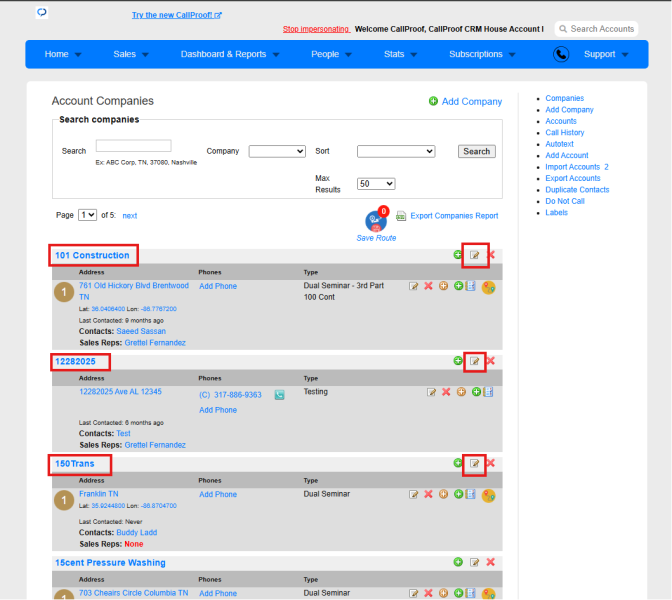Open the Sales menu
Viewport: 672px width, 600px height.
click(131, 54)
